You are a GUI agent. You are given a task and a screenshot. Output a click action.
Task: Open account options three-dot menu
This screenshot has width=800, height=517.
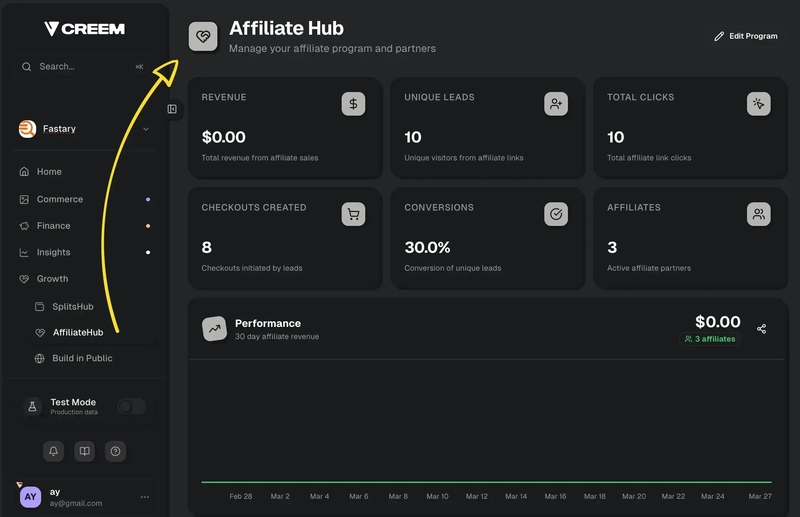(x=145, y=497)
